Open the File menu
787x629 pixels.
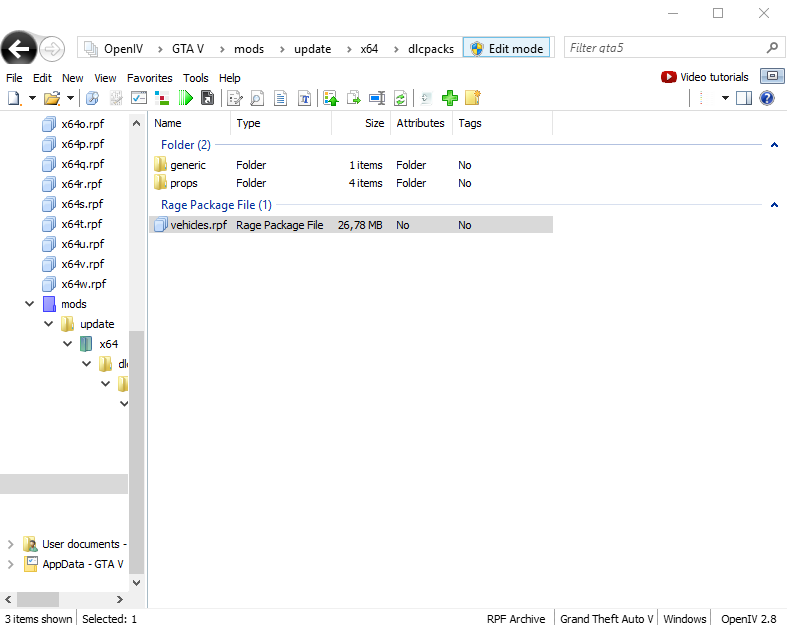pos(14,78)
